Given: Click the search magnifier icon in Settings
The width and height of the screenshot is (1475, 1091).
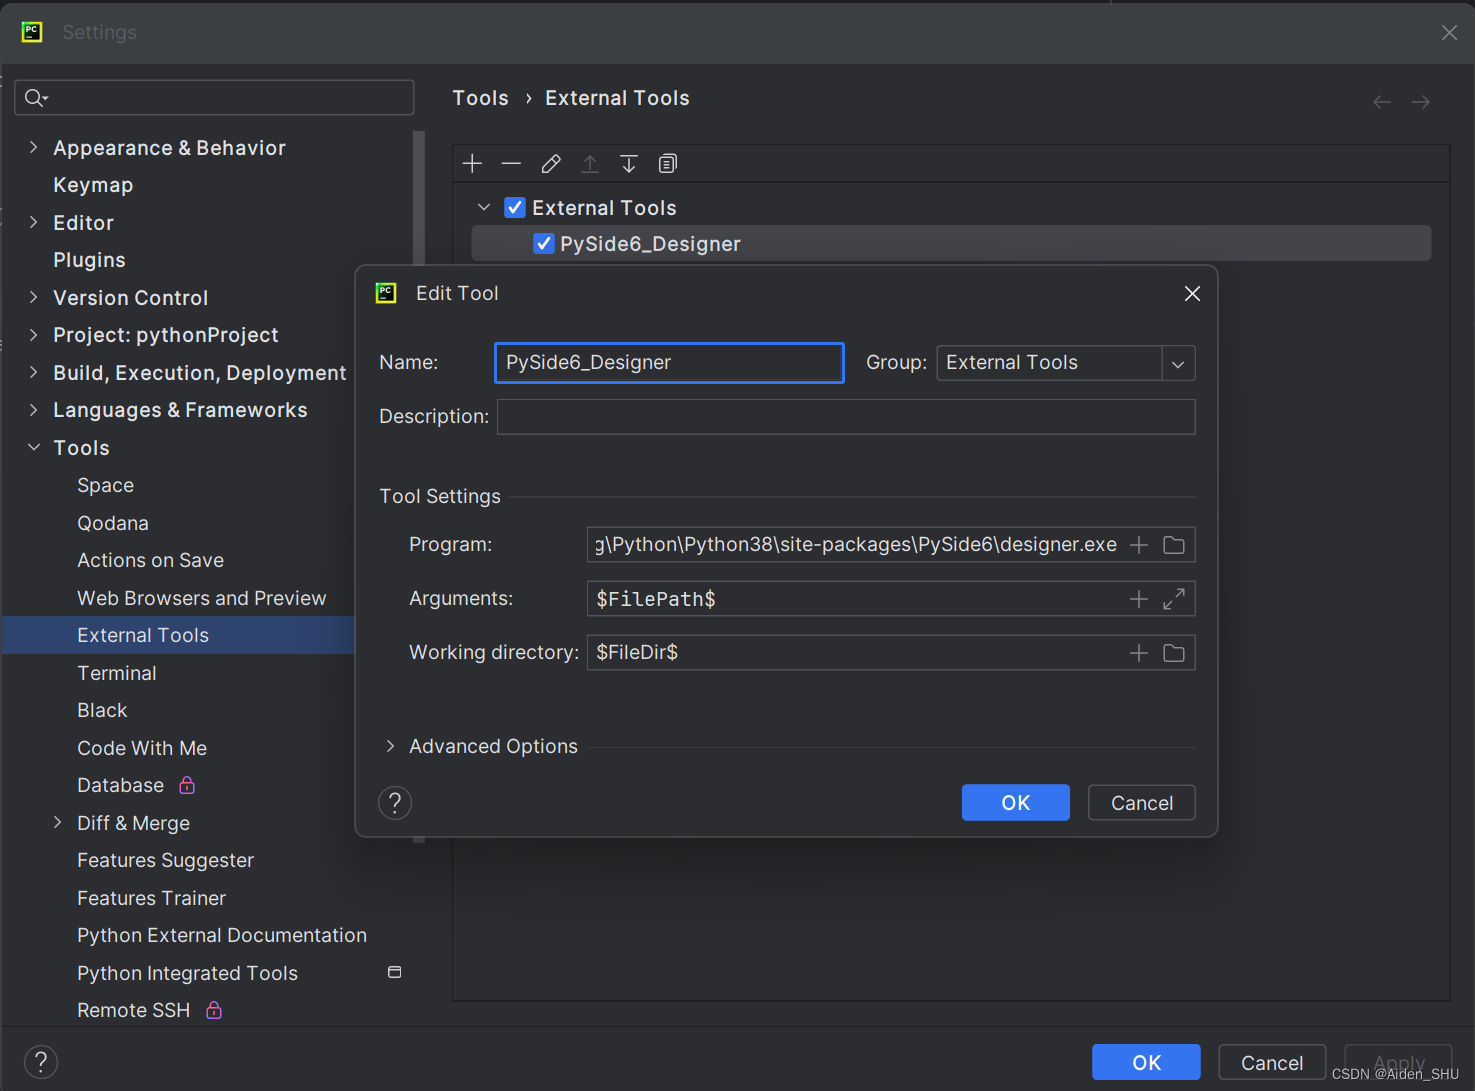Looking at the screenshot, I should [x=35, y=97].
